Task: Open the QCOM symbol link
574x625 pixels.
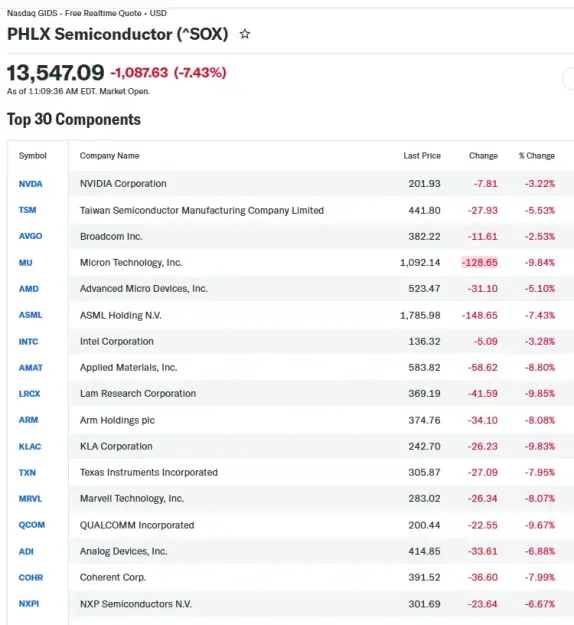Action: click(32, 525)
